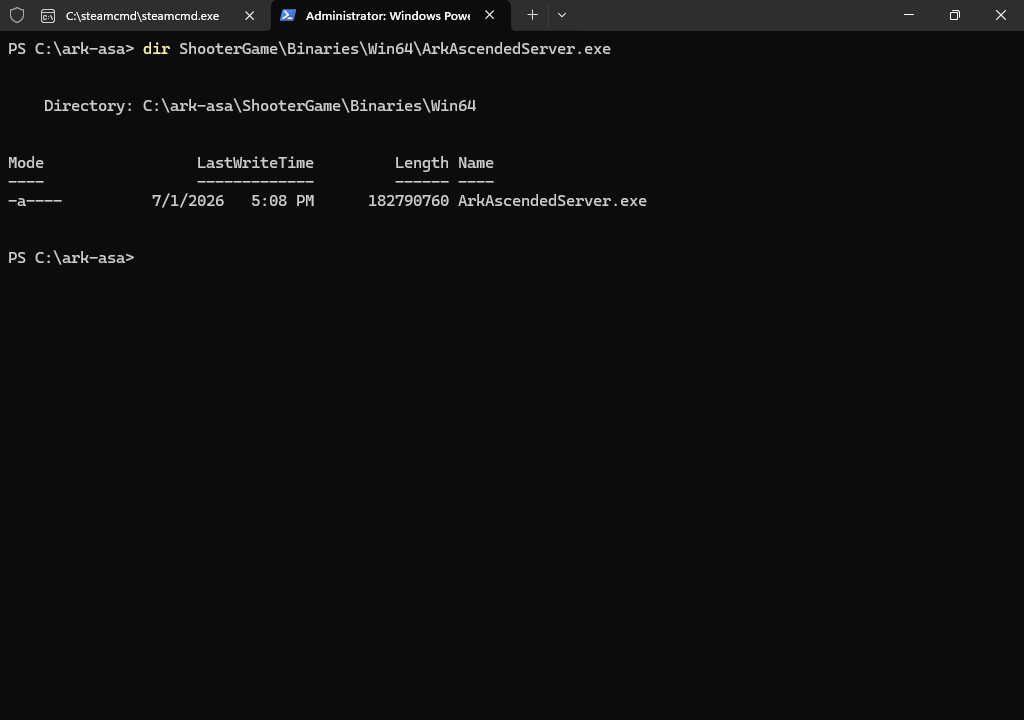Click the Directory: C:\ark-asa line
1024x720 pixels.
pos(260,106)
